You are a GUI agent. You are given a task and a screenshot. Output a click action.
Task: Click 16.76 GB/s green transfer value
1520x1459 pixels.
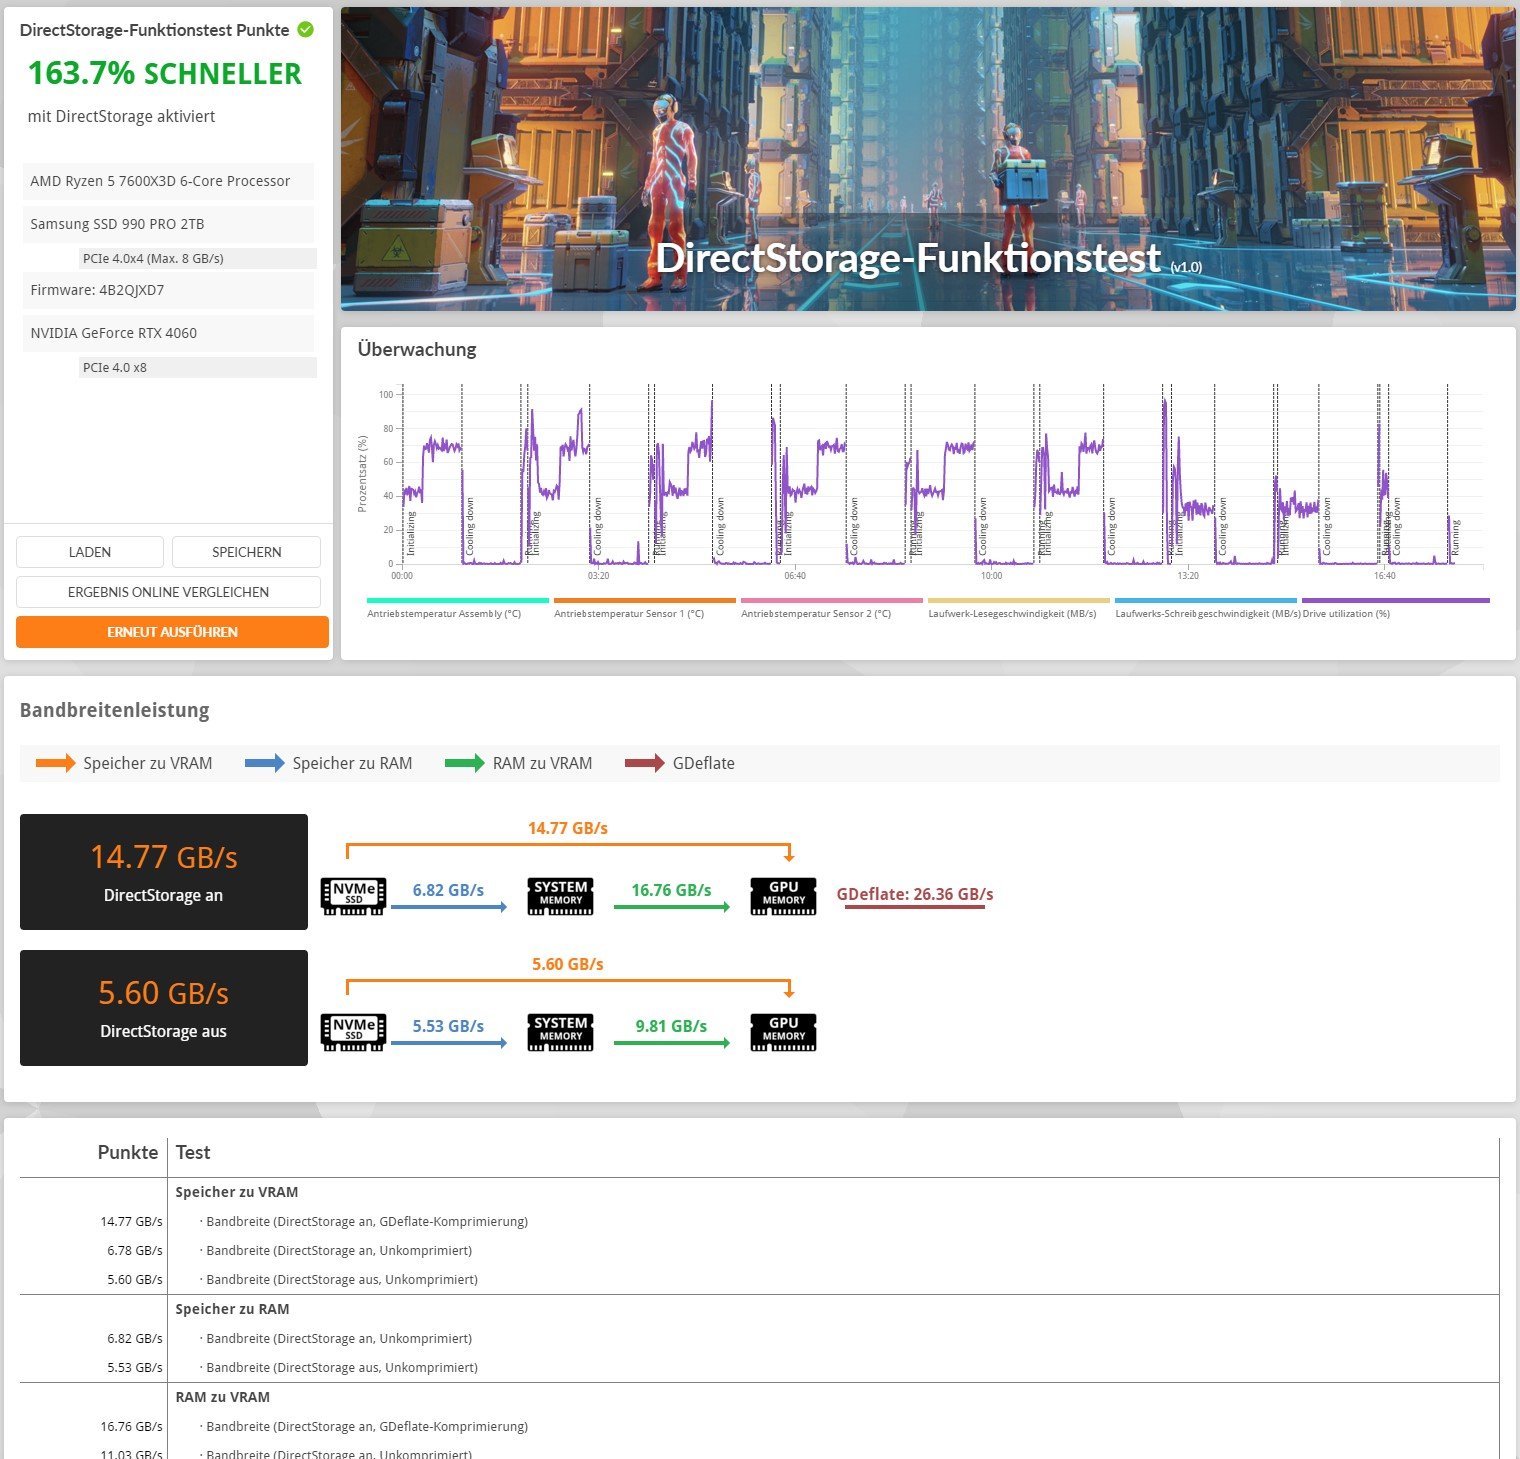point(671,890)
